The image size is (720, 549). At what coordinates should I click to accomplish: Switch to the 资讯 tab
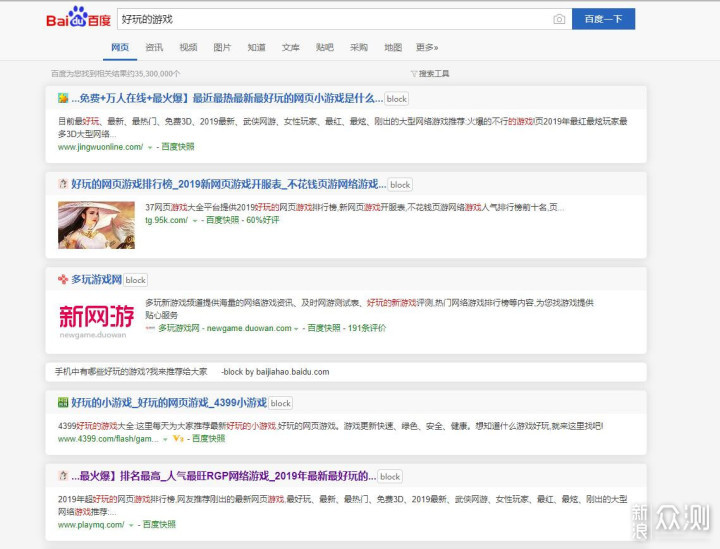click(154, 47)
